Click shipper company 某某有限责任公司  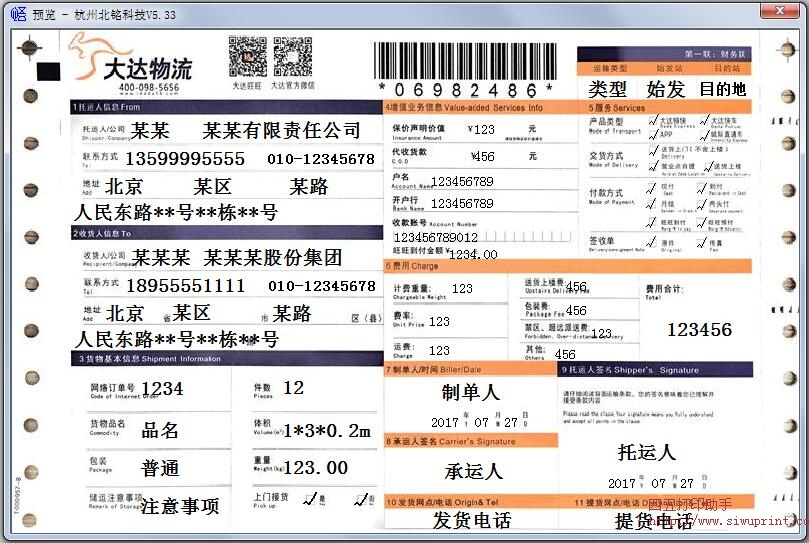click(281, 131)
